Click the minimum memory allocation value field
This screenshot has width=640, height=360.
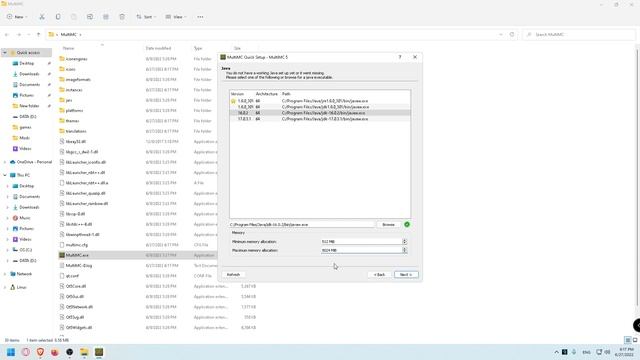coord(362,242)
